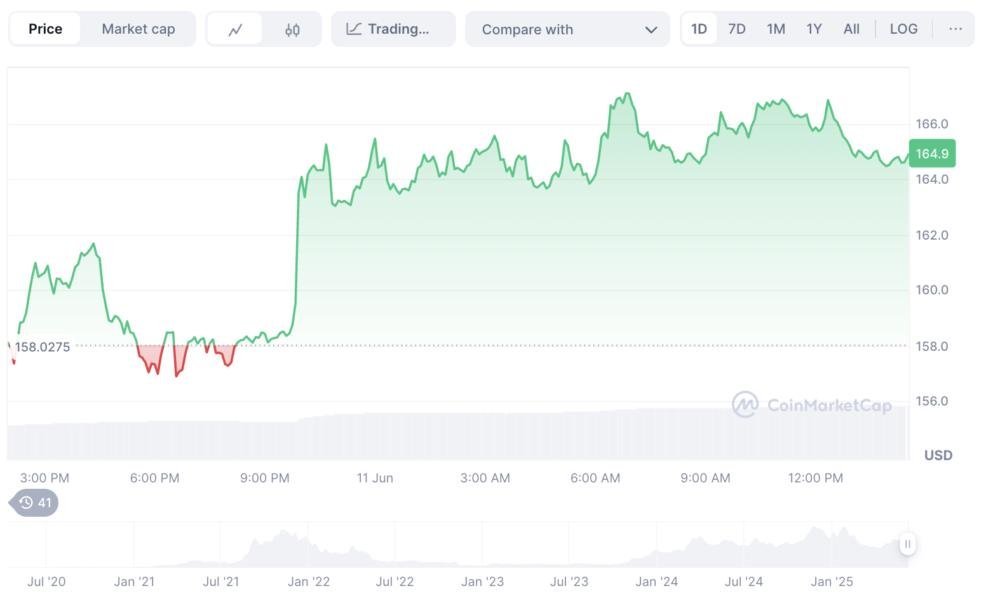The width and height of the screenshot is (986, 600).
Task: Switch to Market cap view
Action: point(138,29)
